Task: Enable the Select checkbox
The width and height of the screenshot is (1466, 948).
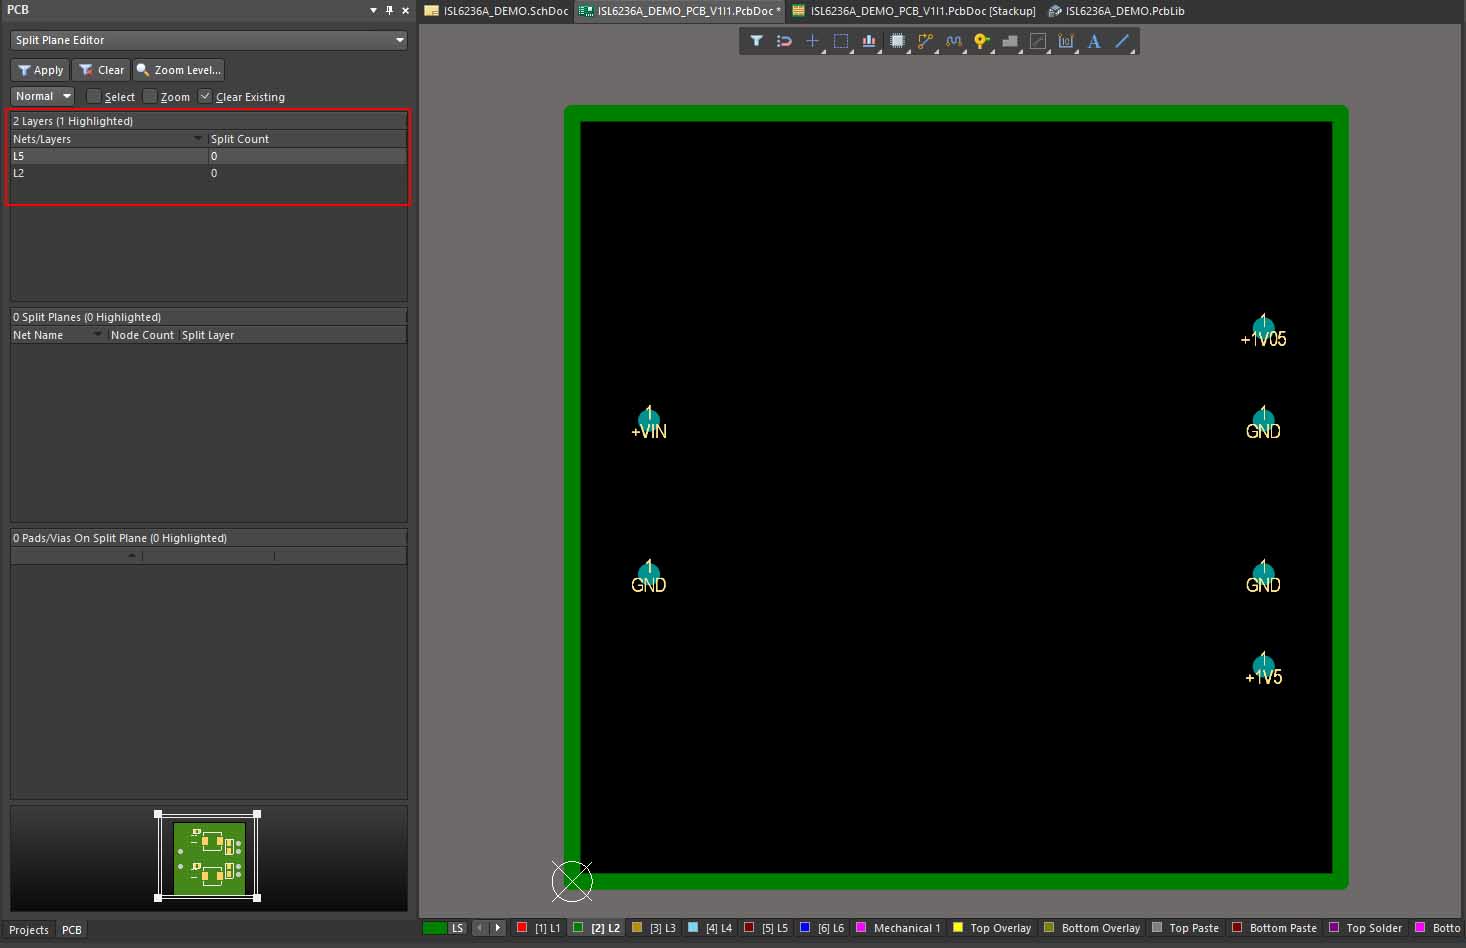Action: pyautogui.click(x=94, y=97)
